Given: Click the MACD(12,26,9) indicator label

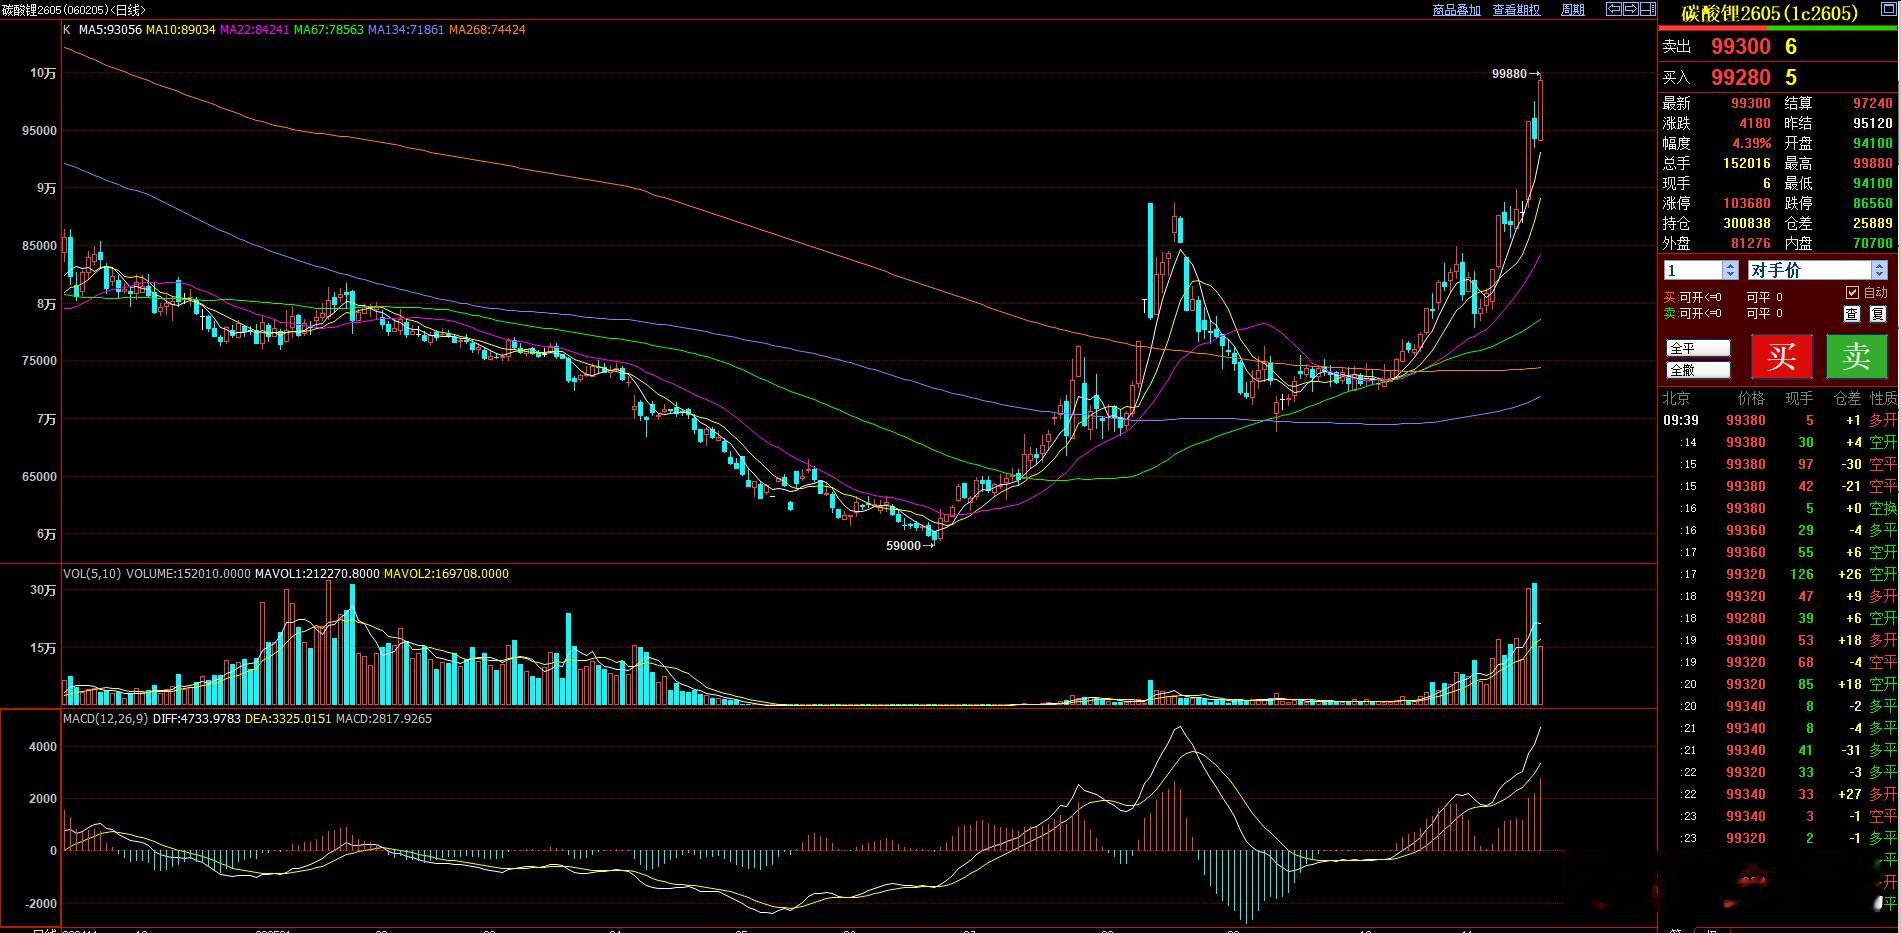Looking at the screenshot, I should coord(106,719).
